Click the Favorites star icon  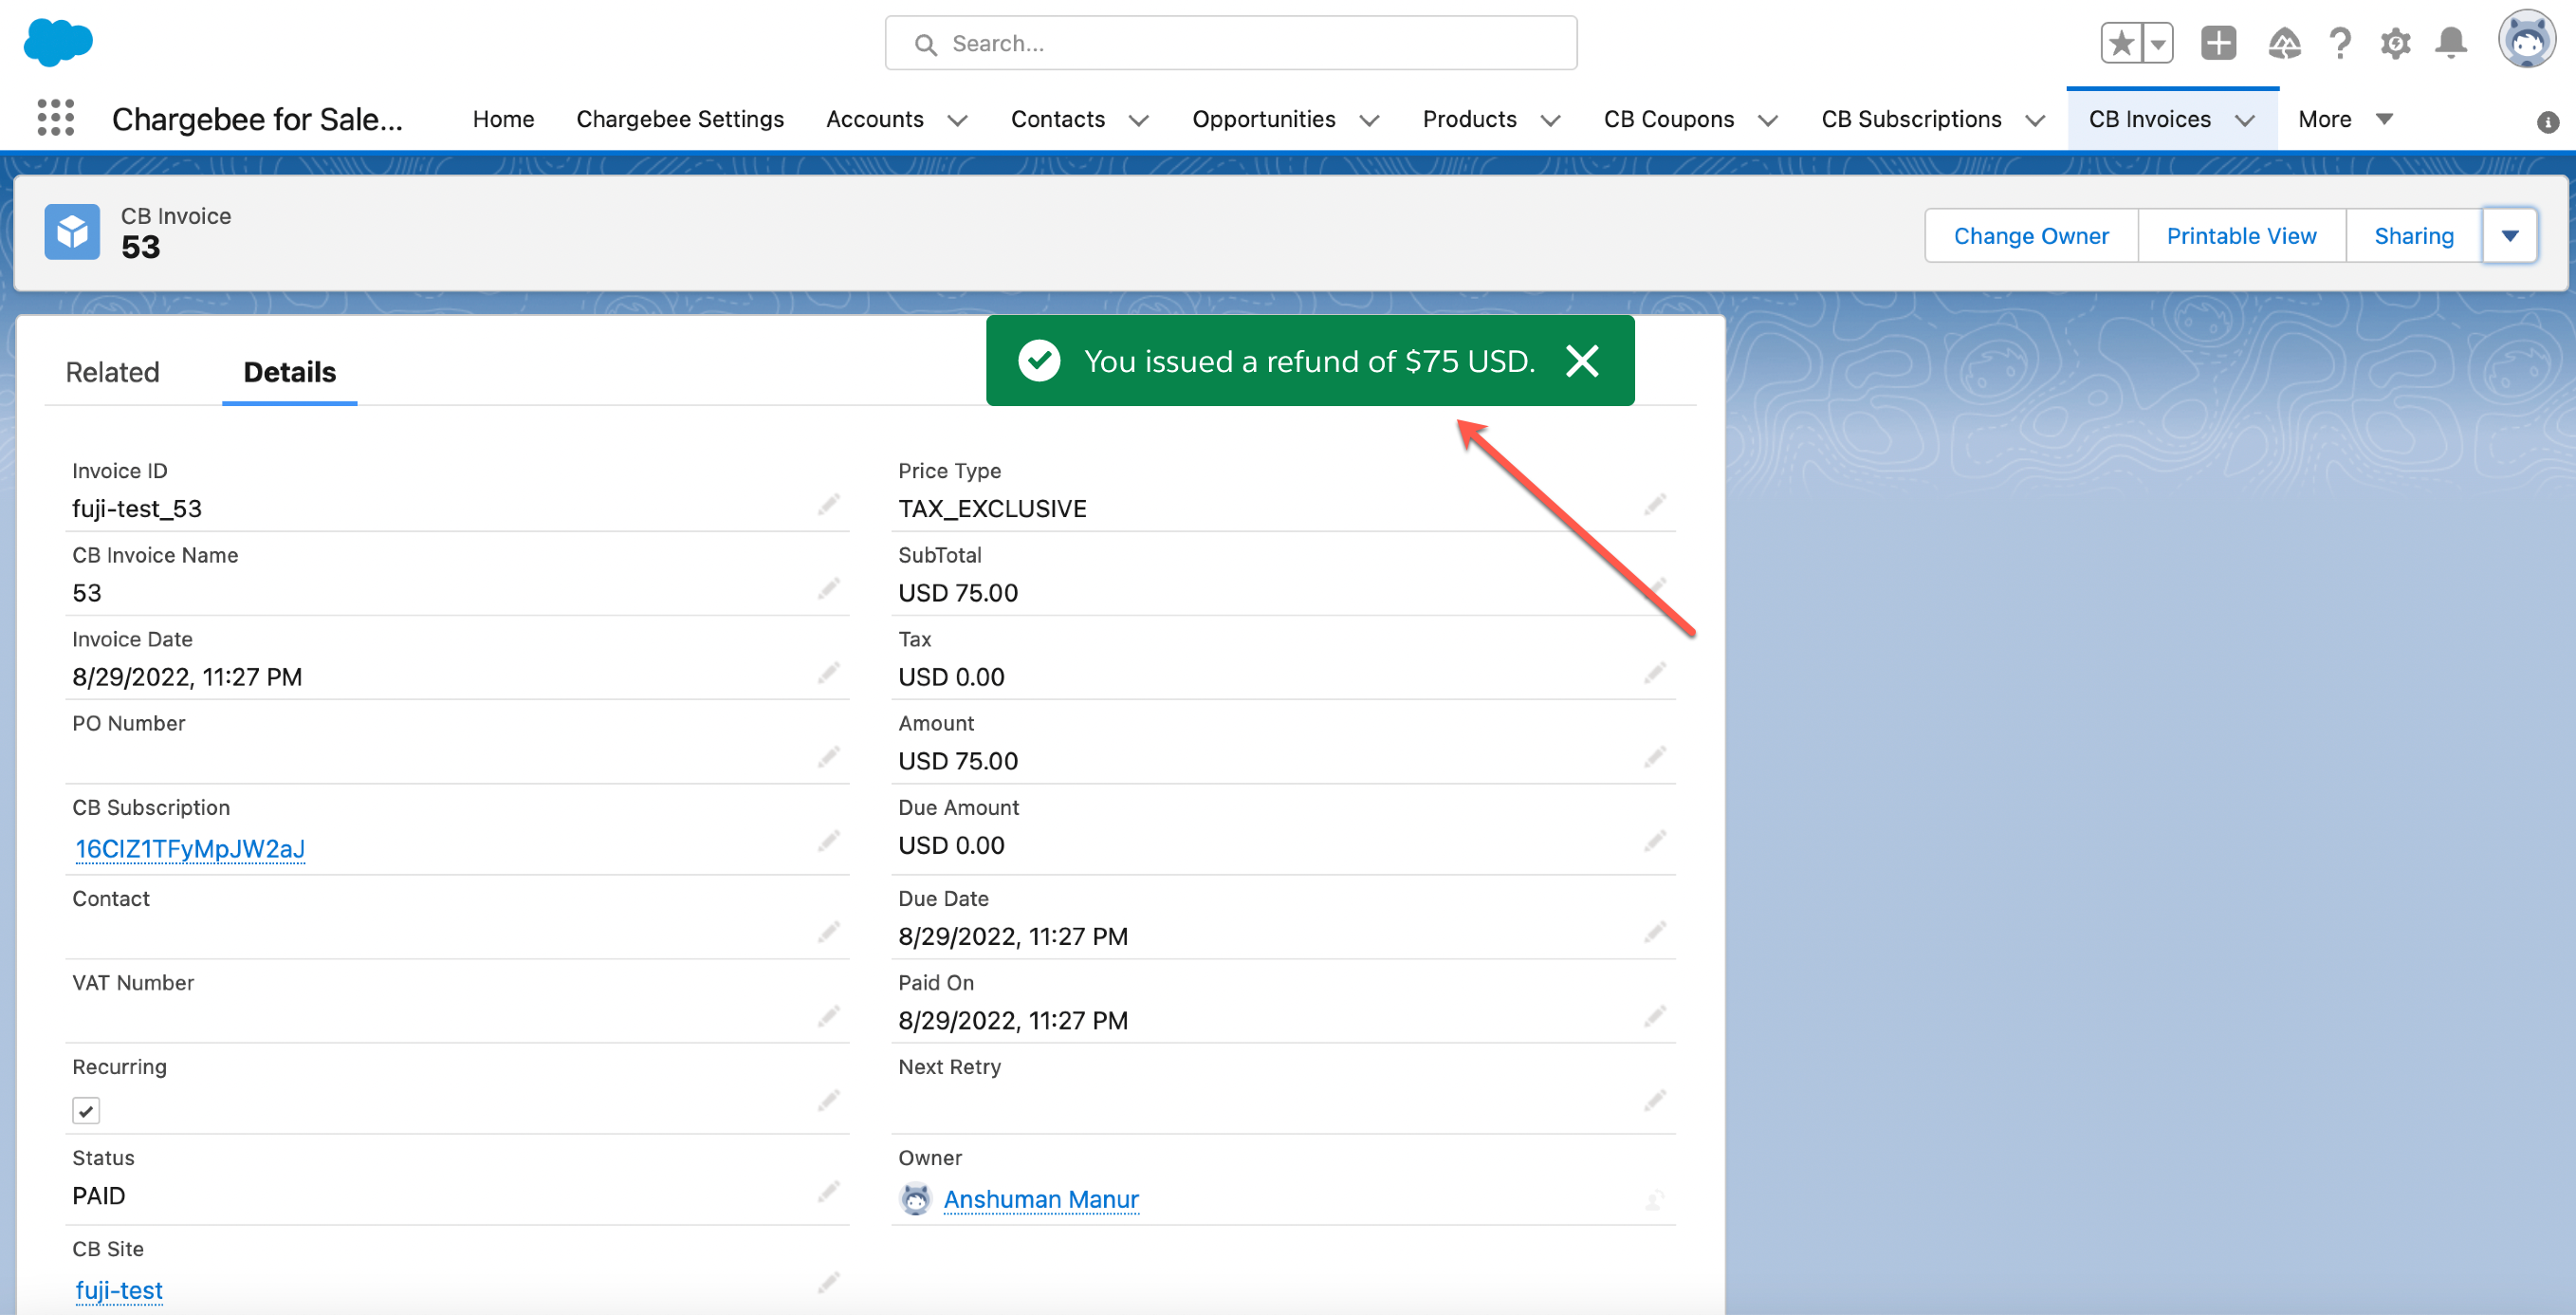coord(2120,43)
